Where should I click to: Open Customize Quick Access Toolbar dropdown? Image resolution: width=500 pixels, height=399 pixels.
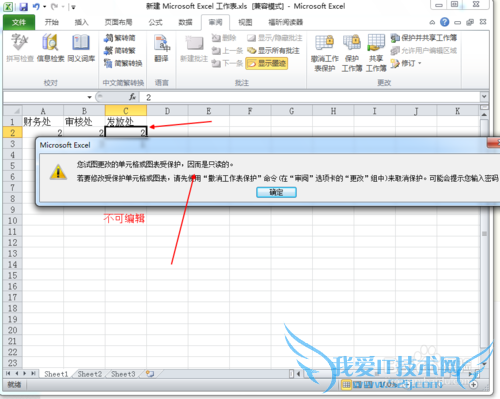(x=73, y=7)
